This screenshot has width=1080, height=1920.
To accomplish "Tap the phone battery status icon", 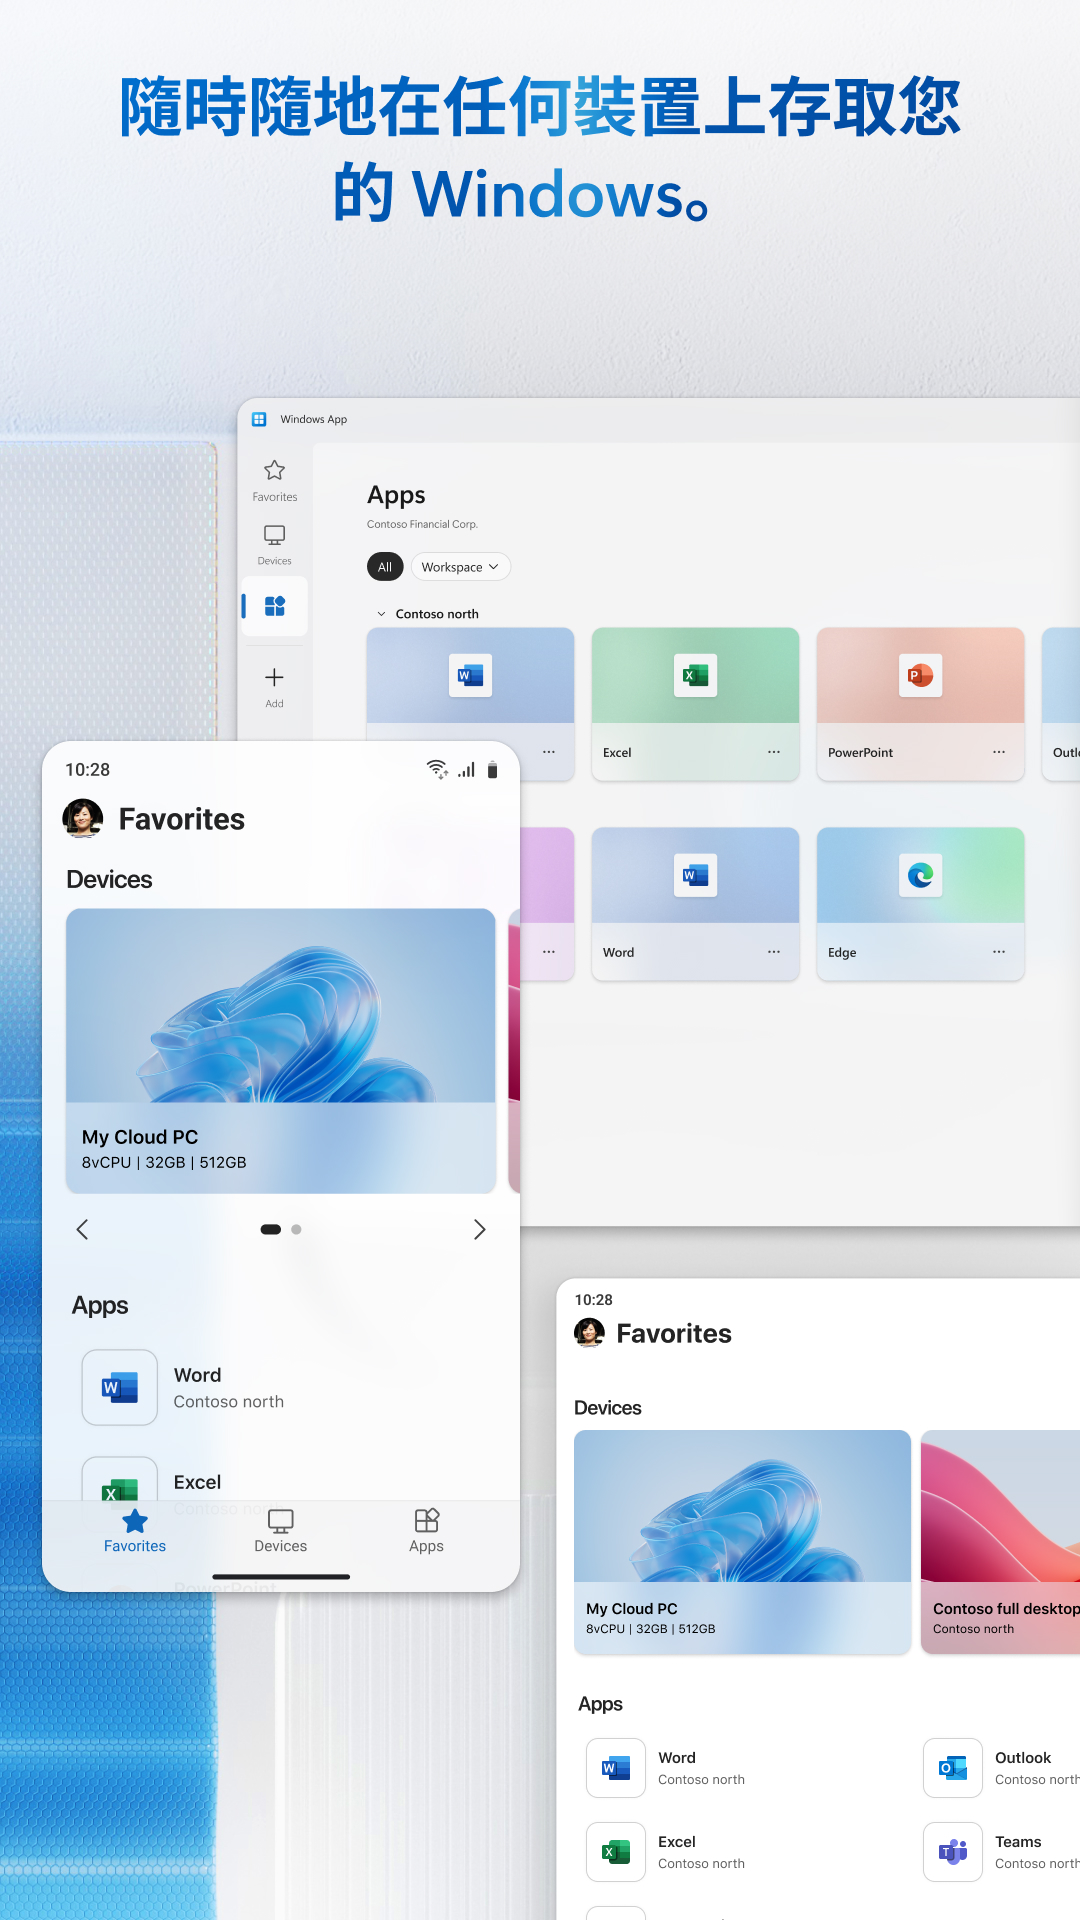I will (492, 769).
